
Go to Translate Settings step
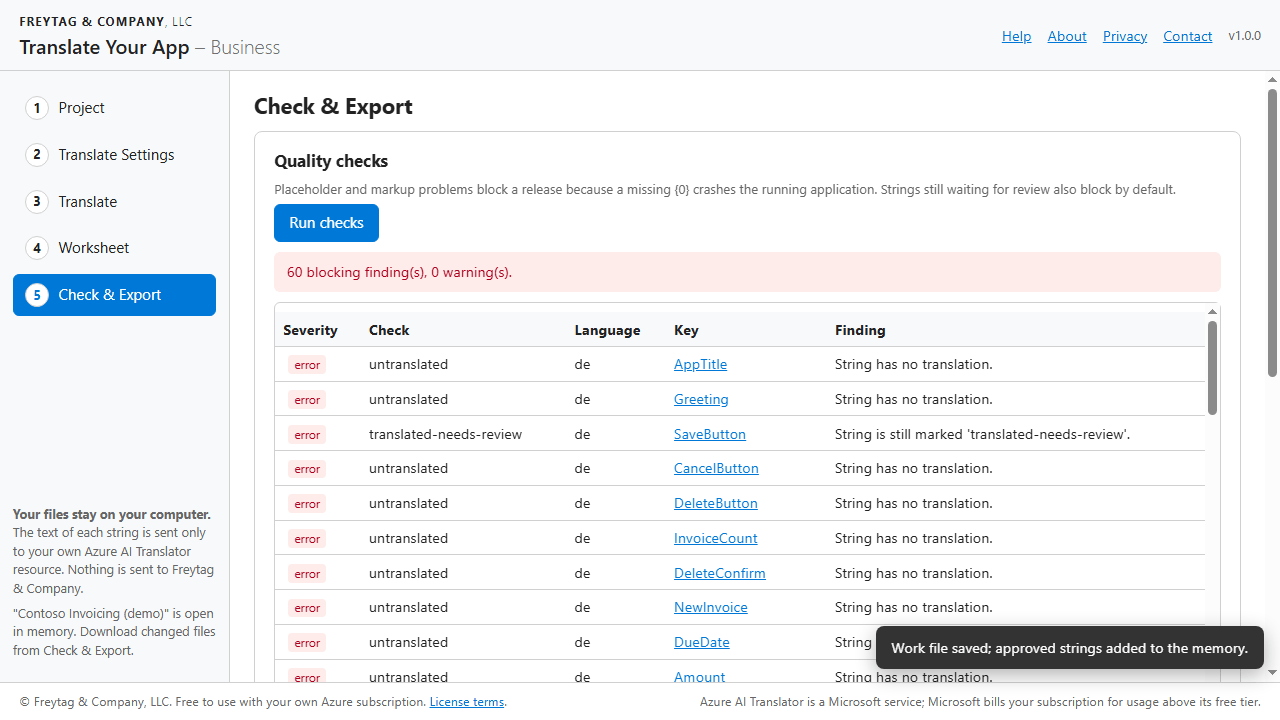[x=114, y=155]
